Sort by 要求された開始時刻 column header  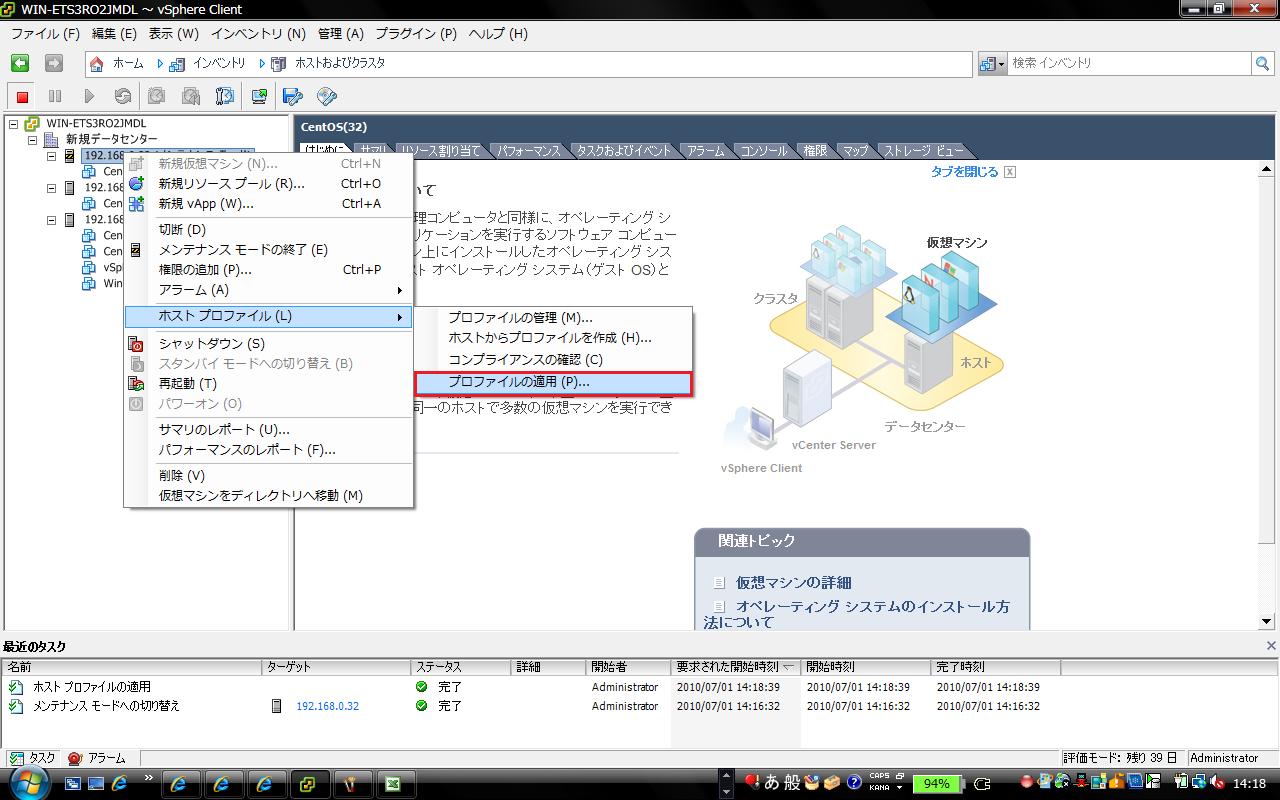735,667
